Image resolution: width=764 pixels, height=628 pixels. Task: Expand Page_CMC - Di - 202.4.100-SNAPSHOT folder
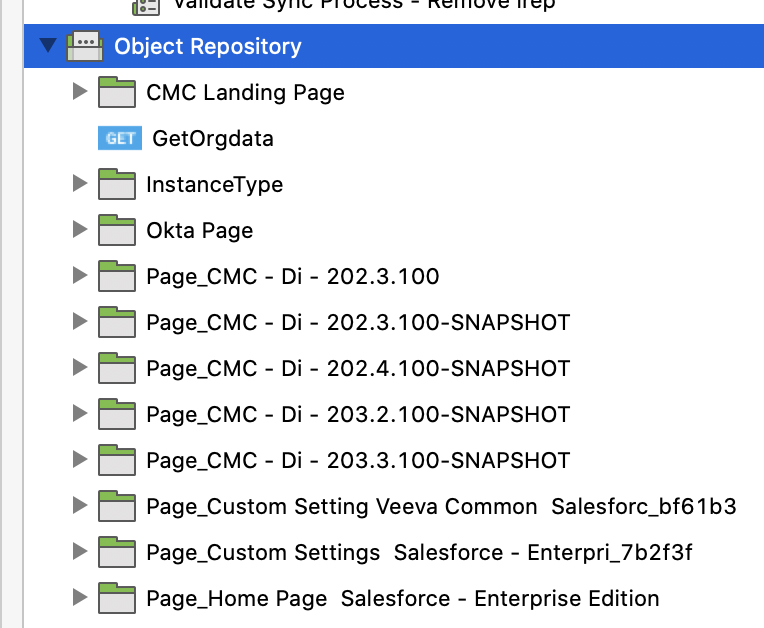click(x=81, y=368)
